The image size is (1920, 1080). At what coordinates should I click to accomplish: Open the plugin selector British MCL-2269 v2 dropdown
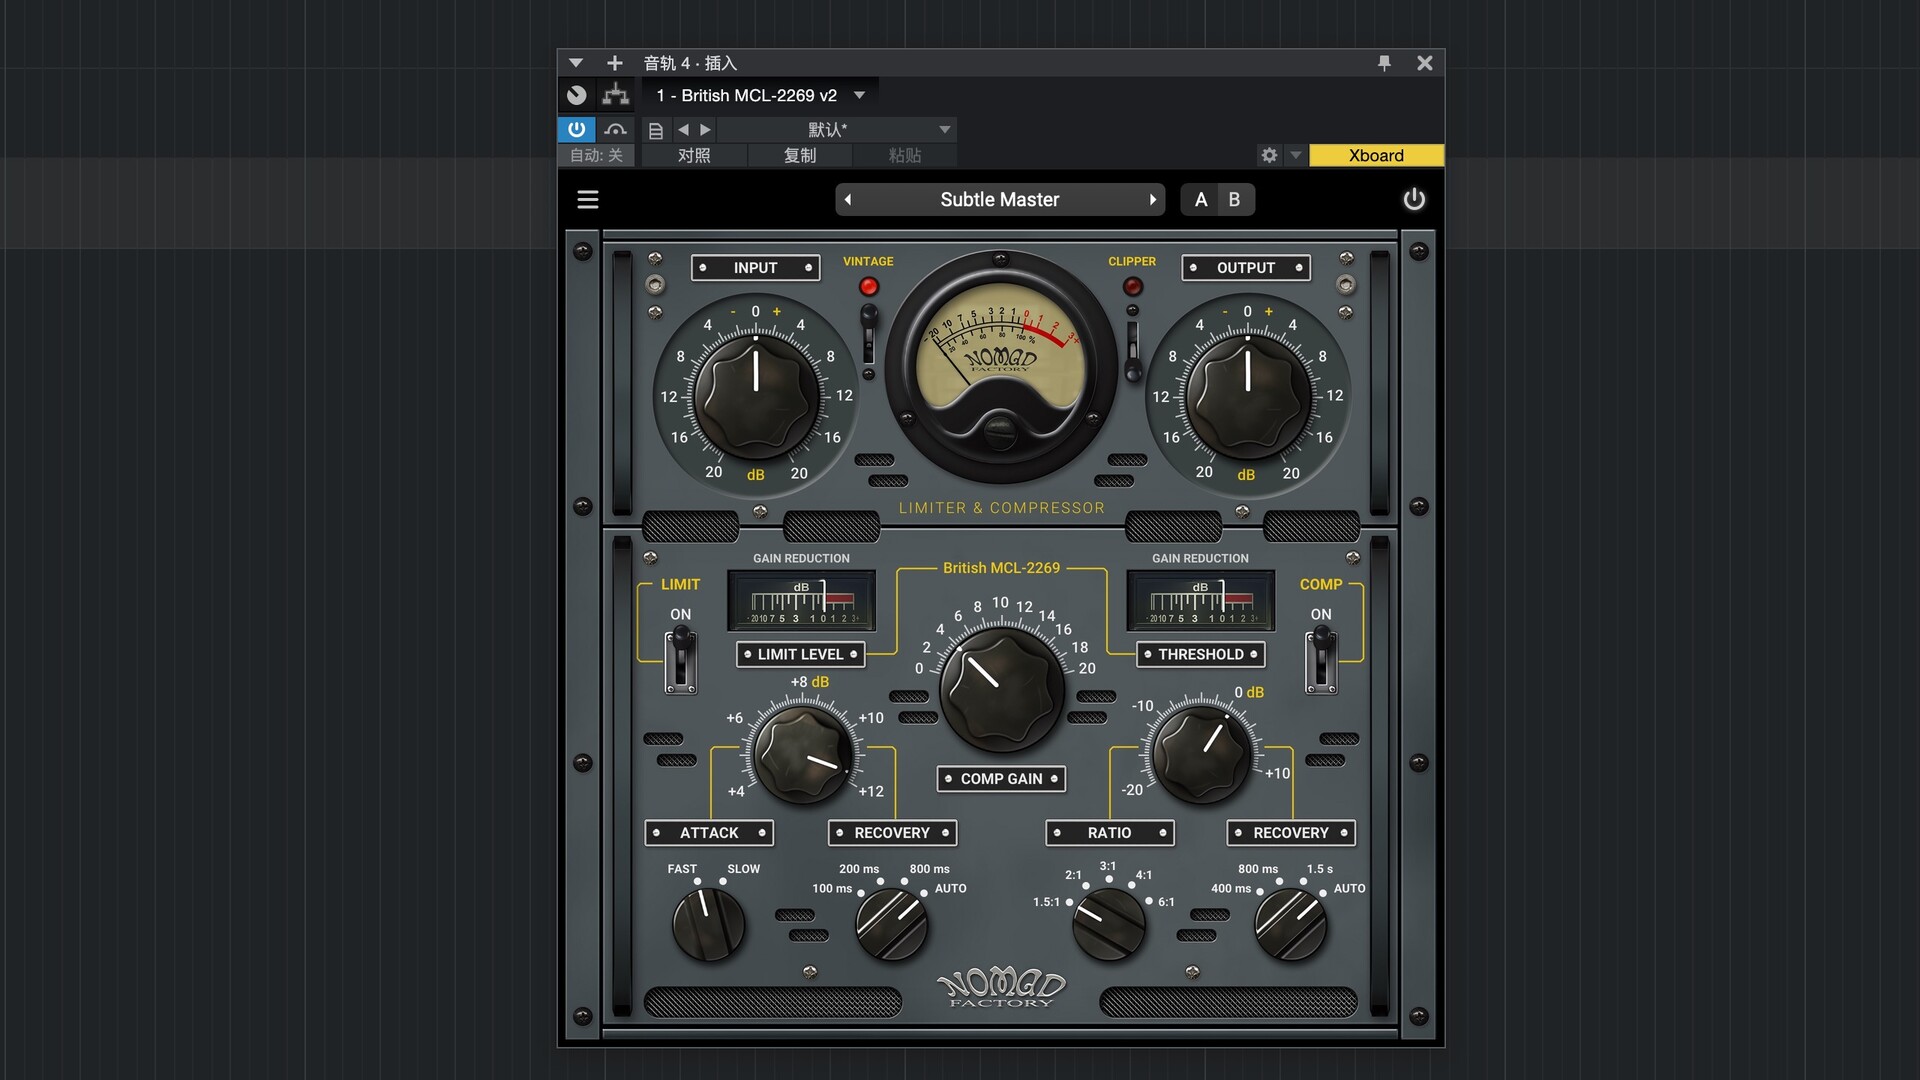(760, 95)
